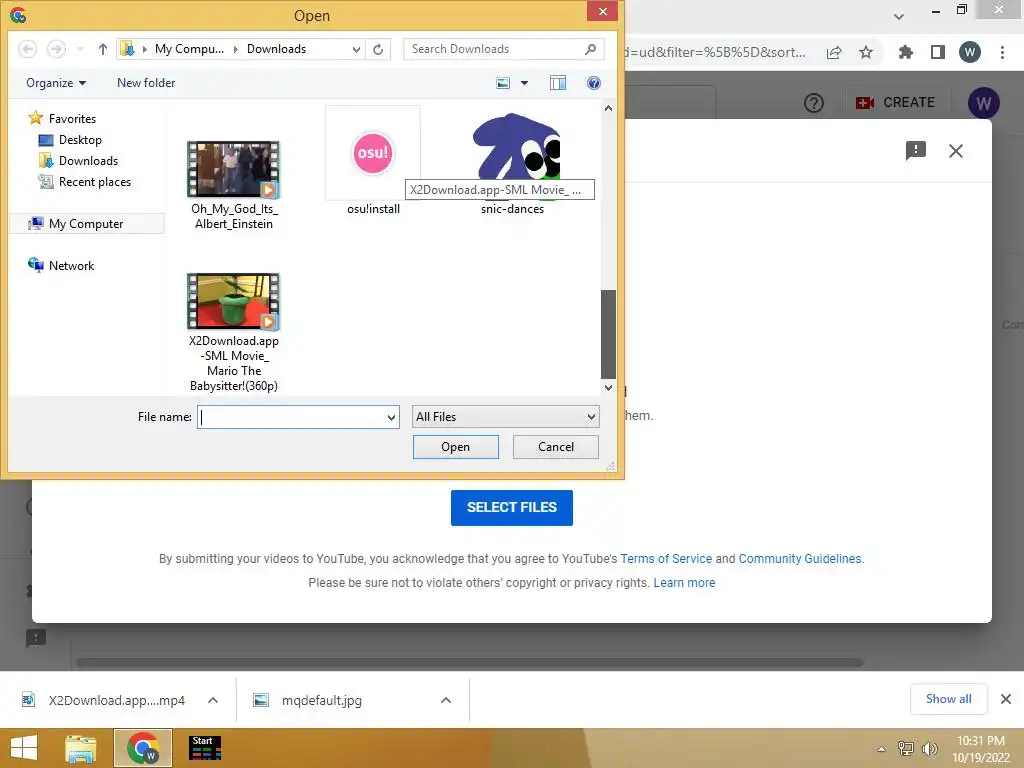The width and height of the screenshot is (1024, 768).
Task: Show all downloads
Action: tap(949, 699)
